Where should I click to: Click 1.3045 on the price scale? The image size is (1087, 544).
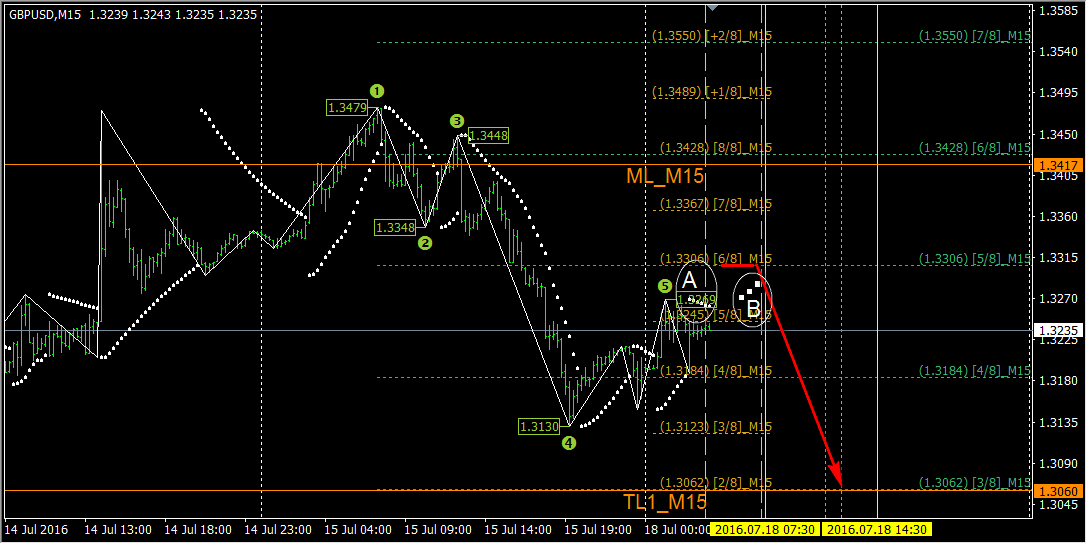(x=1059, y=504)
